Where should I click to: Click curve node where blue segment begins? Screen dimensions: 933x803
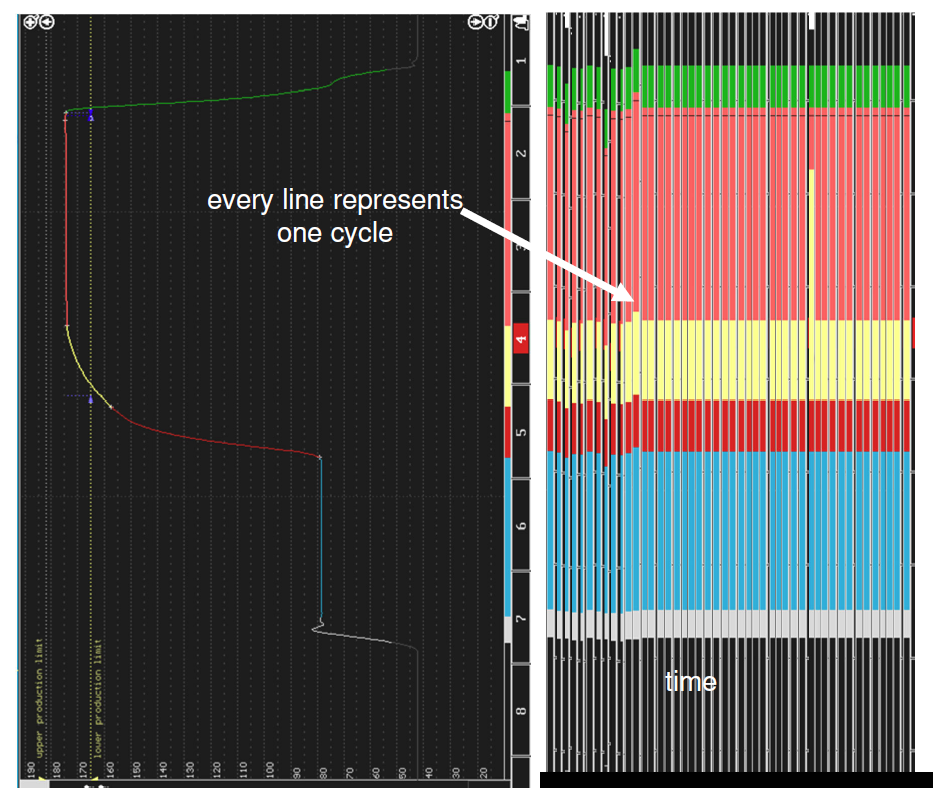pos(320,457)
